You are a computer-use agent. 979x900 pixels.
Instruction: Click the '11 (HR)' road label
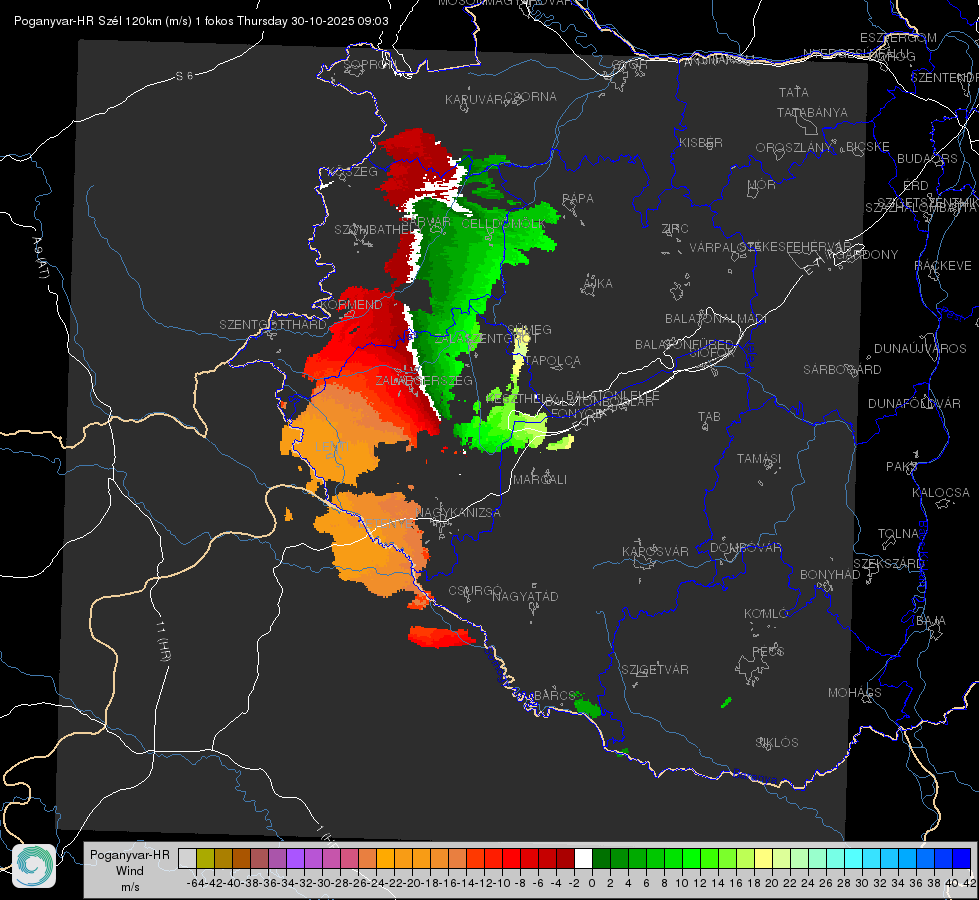pyautogui.click(x=163, y=641)
